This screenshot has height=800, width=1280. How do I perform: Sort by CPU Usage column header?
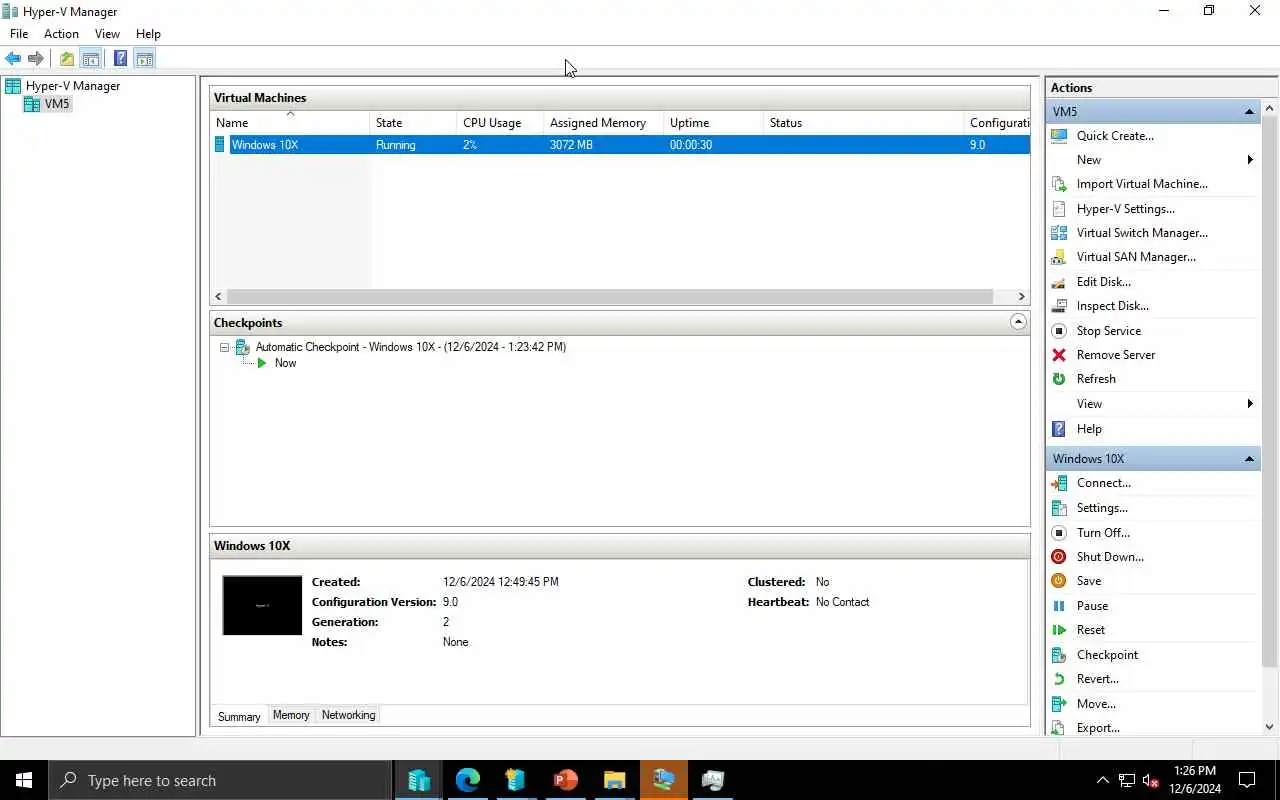click(500, 123)
